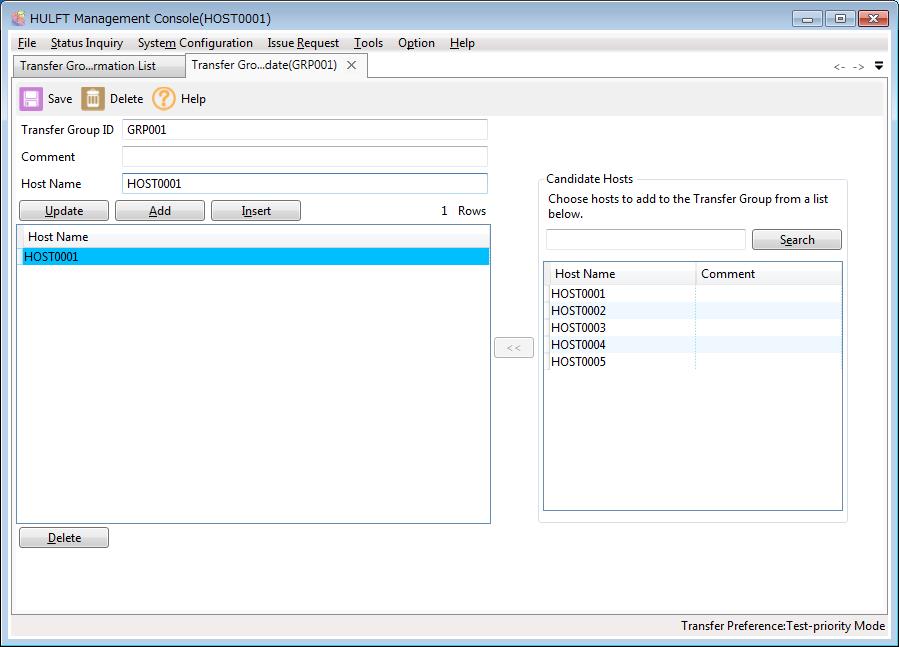899x647 pixels.
Task: Click the << move hosts button
Action: pyautogui.click(x=514, y=348)
